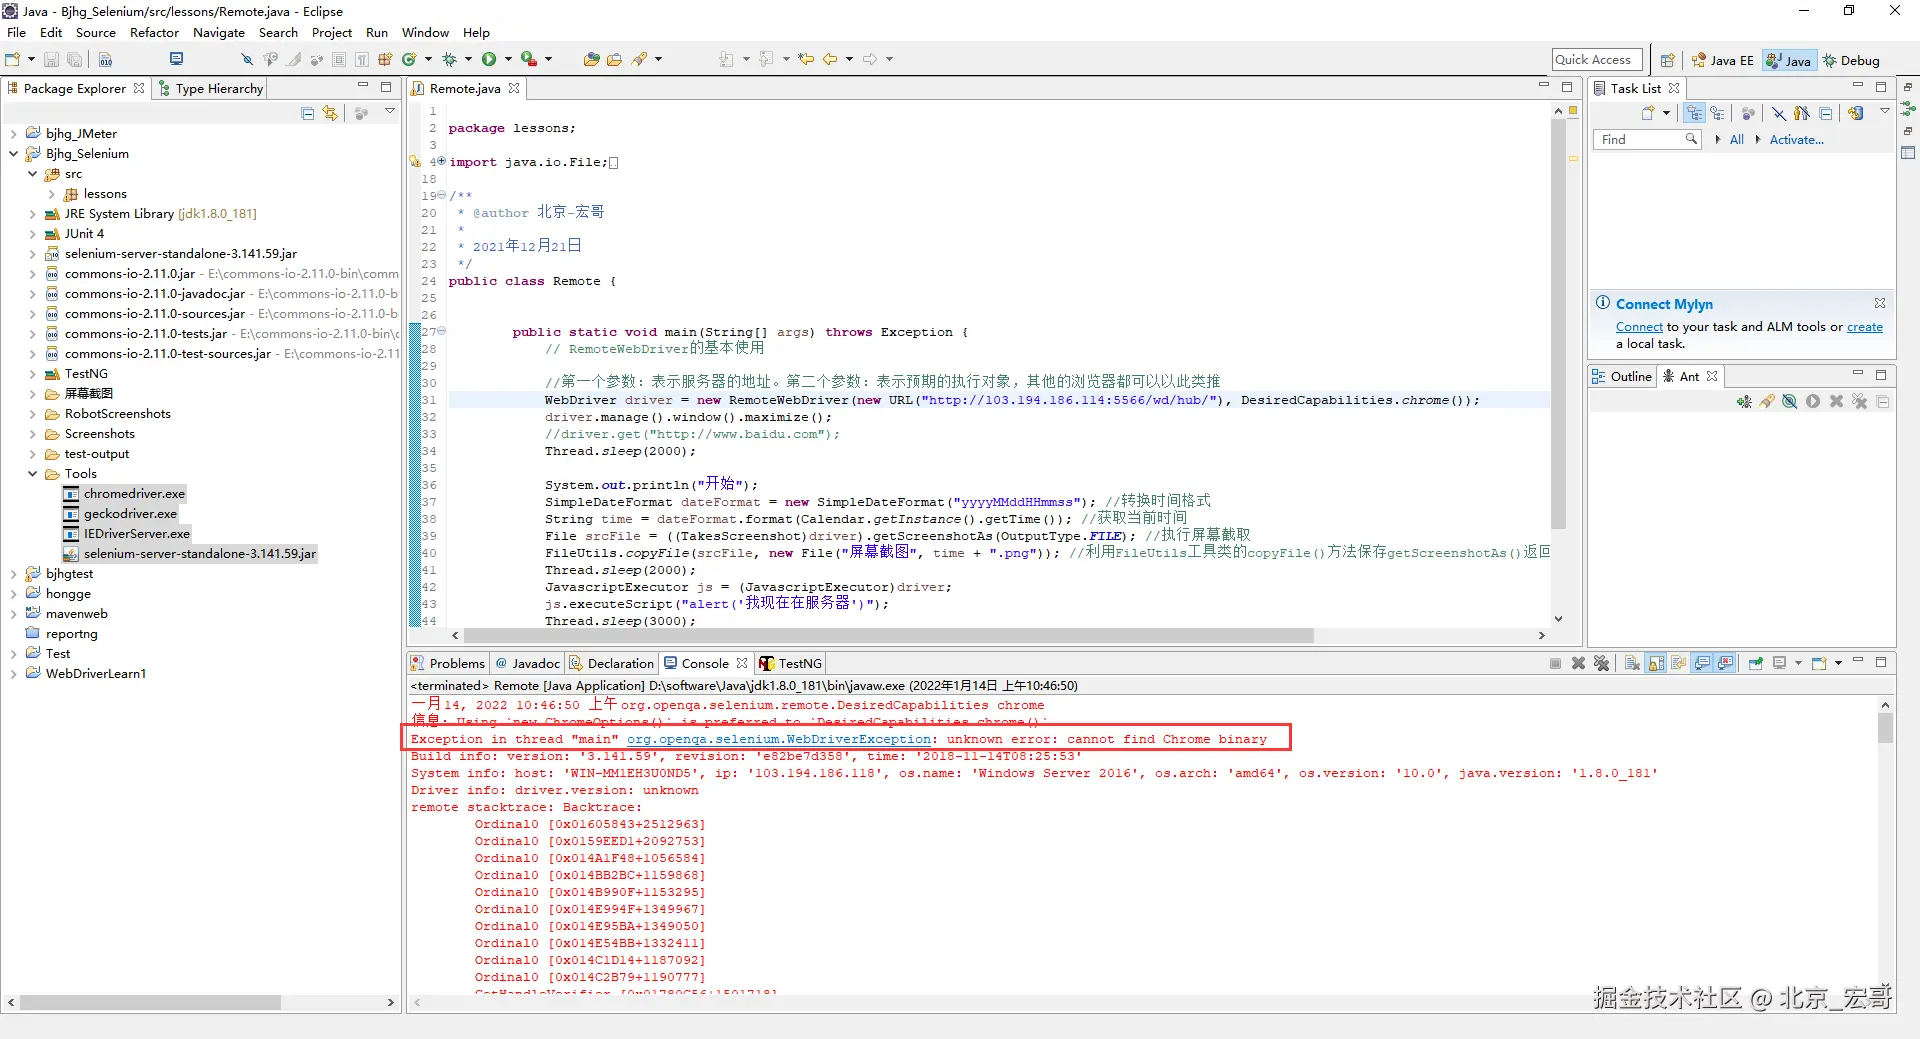Viewport: 1920px width, 1039px height.
Task: Collapse All in Package Explorer
Action: click(308, 114)
